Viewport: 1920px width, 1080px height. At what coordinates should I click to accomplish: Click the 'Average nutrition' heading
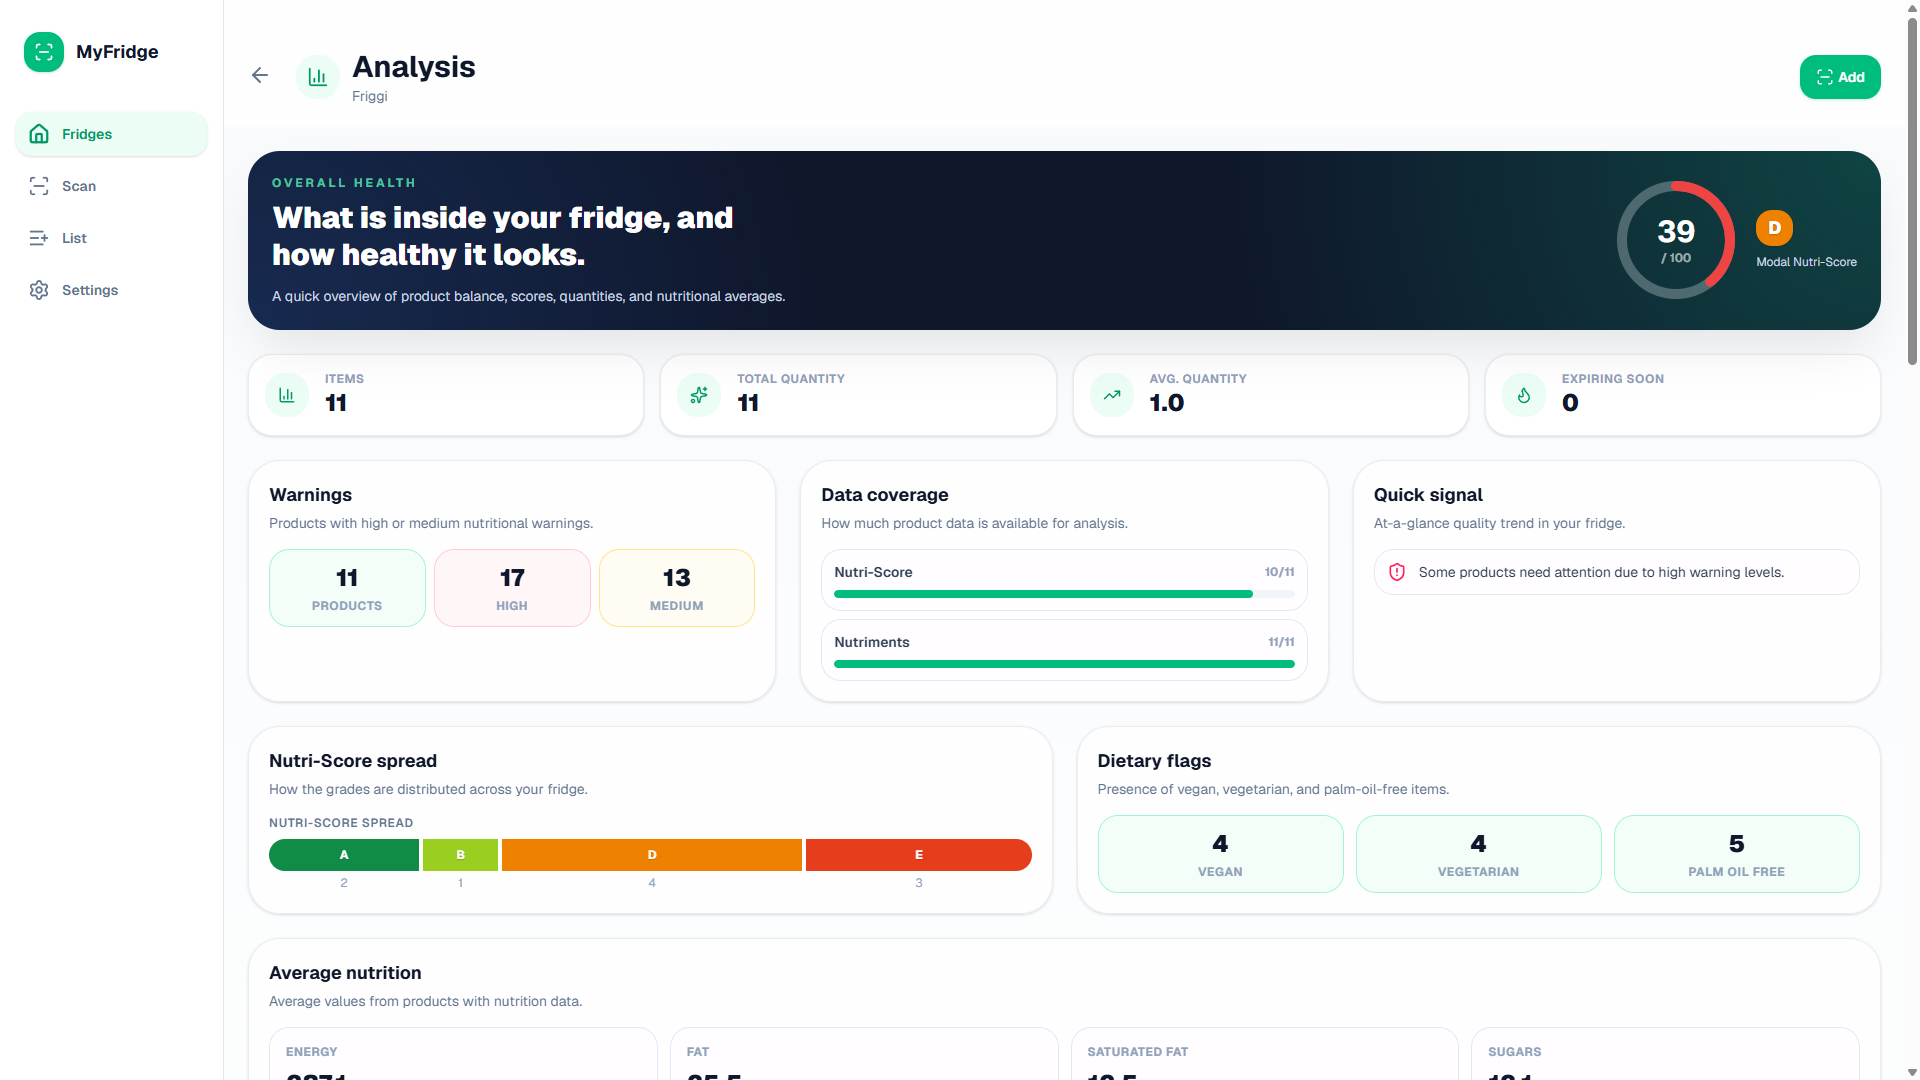coord(345,973)
